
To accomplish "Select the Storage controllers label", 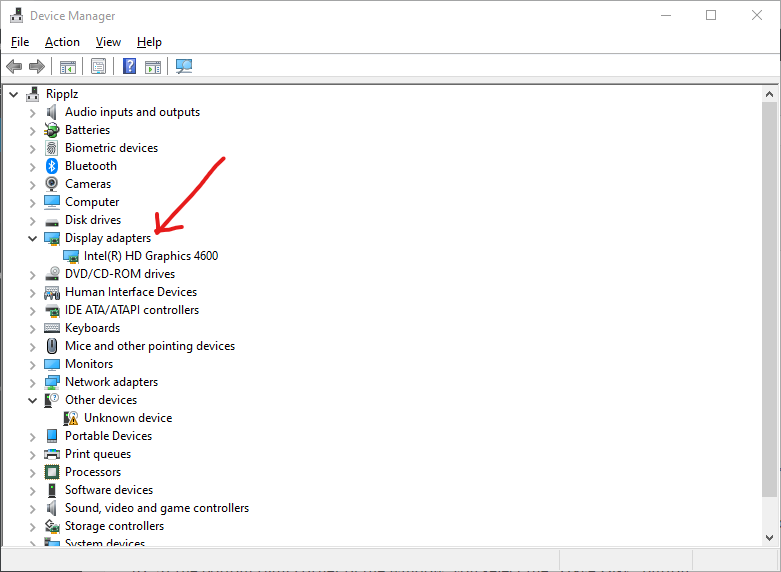I will pos(114,526).
